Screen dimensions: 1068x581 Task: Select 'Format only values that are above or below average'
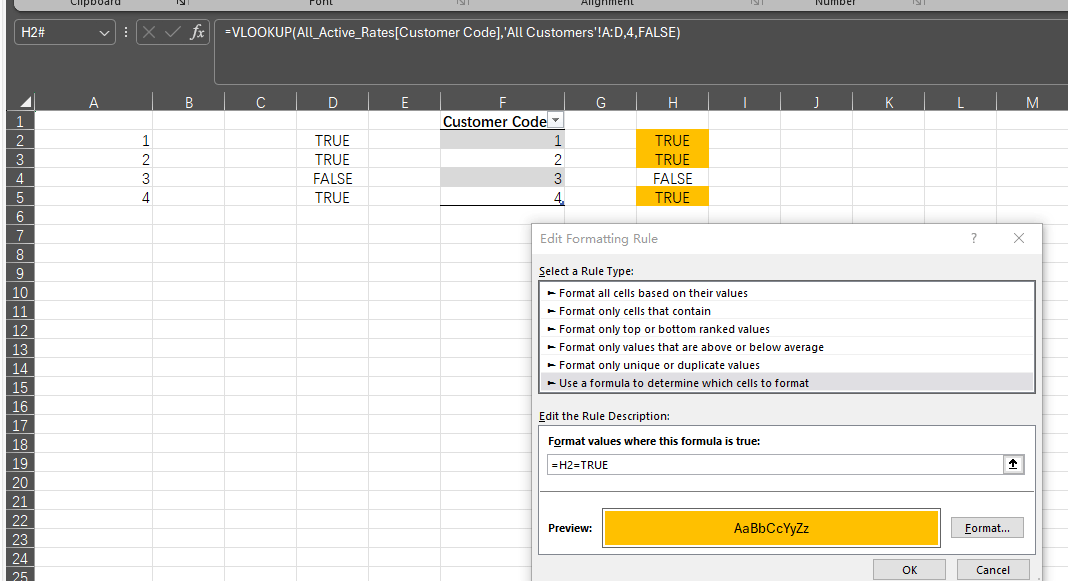[787, 347]
